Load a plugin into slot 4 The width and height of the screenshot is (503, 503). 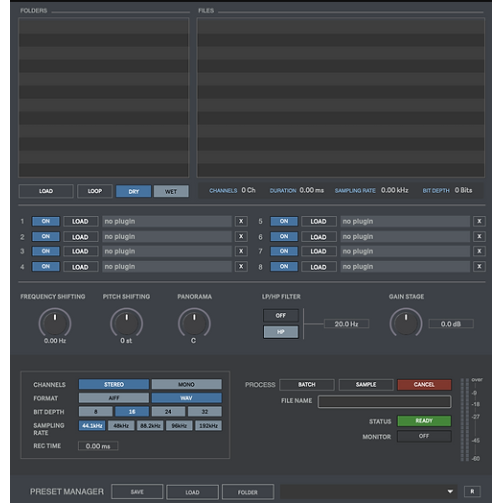(x=81, y=267)
